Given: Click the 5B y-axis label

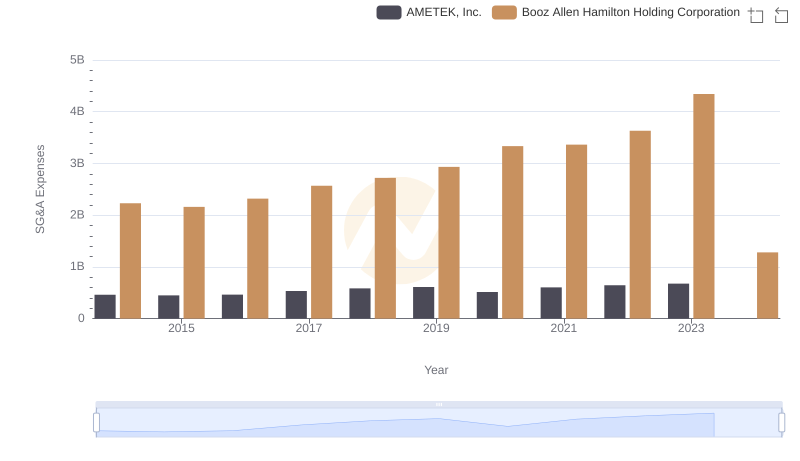Looking at the screenshot, I should (77, 60).
